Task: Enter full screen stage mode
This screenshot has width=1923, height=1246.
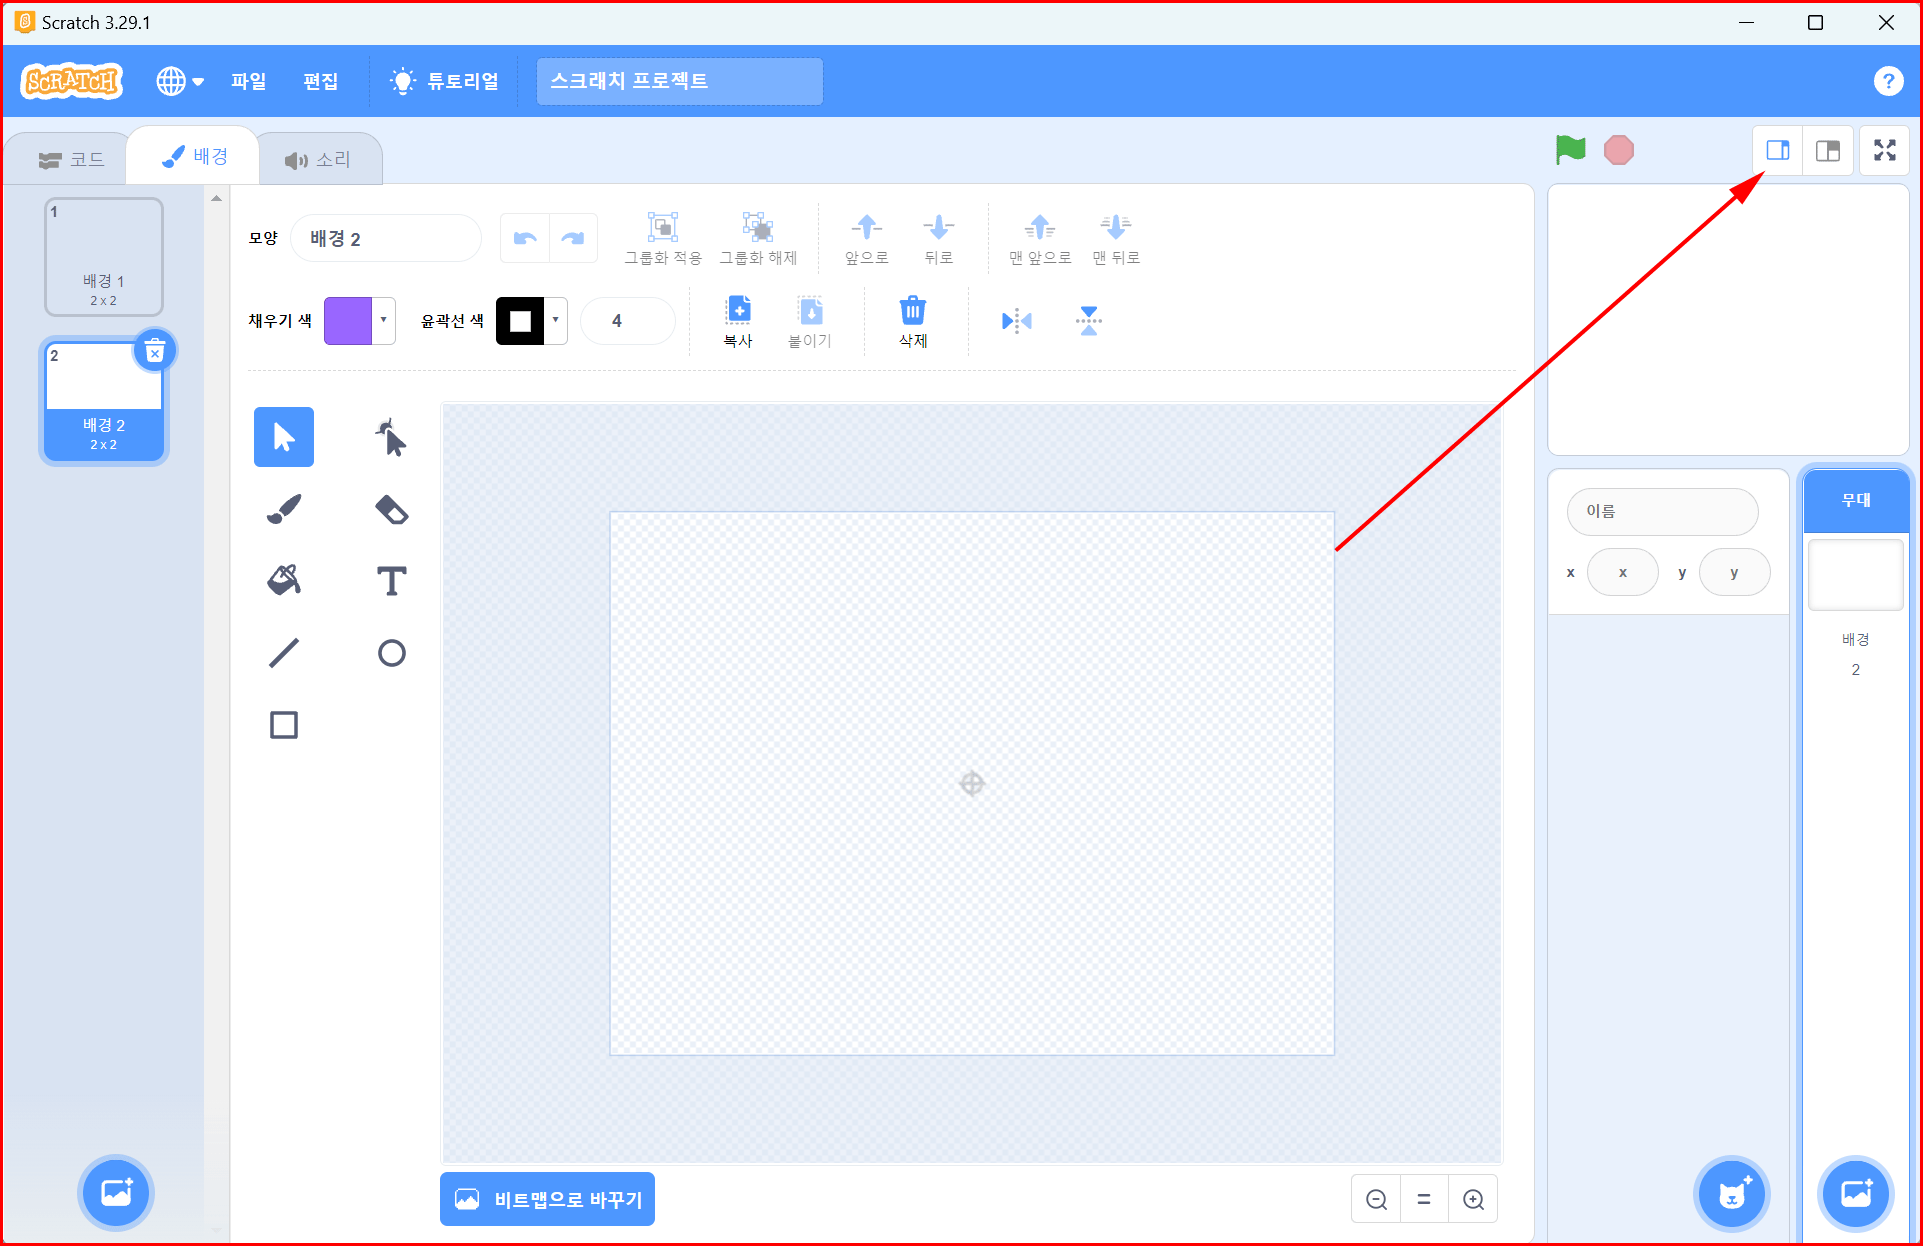Action: [1884, 151]
